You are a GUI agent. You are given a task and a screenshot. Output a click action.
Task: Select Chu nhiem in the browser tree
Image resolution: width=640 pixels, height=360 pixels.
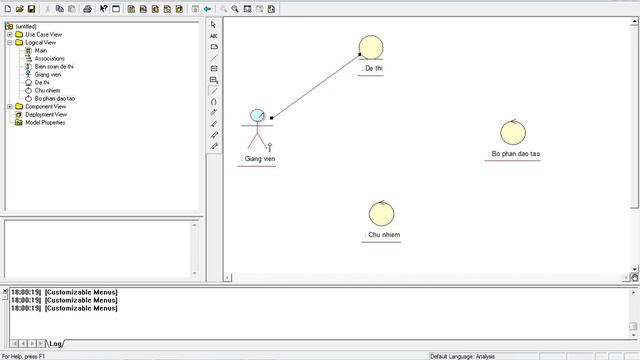click(x=47, y=91)
